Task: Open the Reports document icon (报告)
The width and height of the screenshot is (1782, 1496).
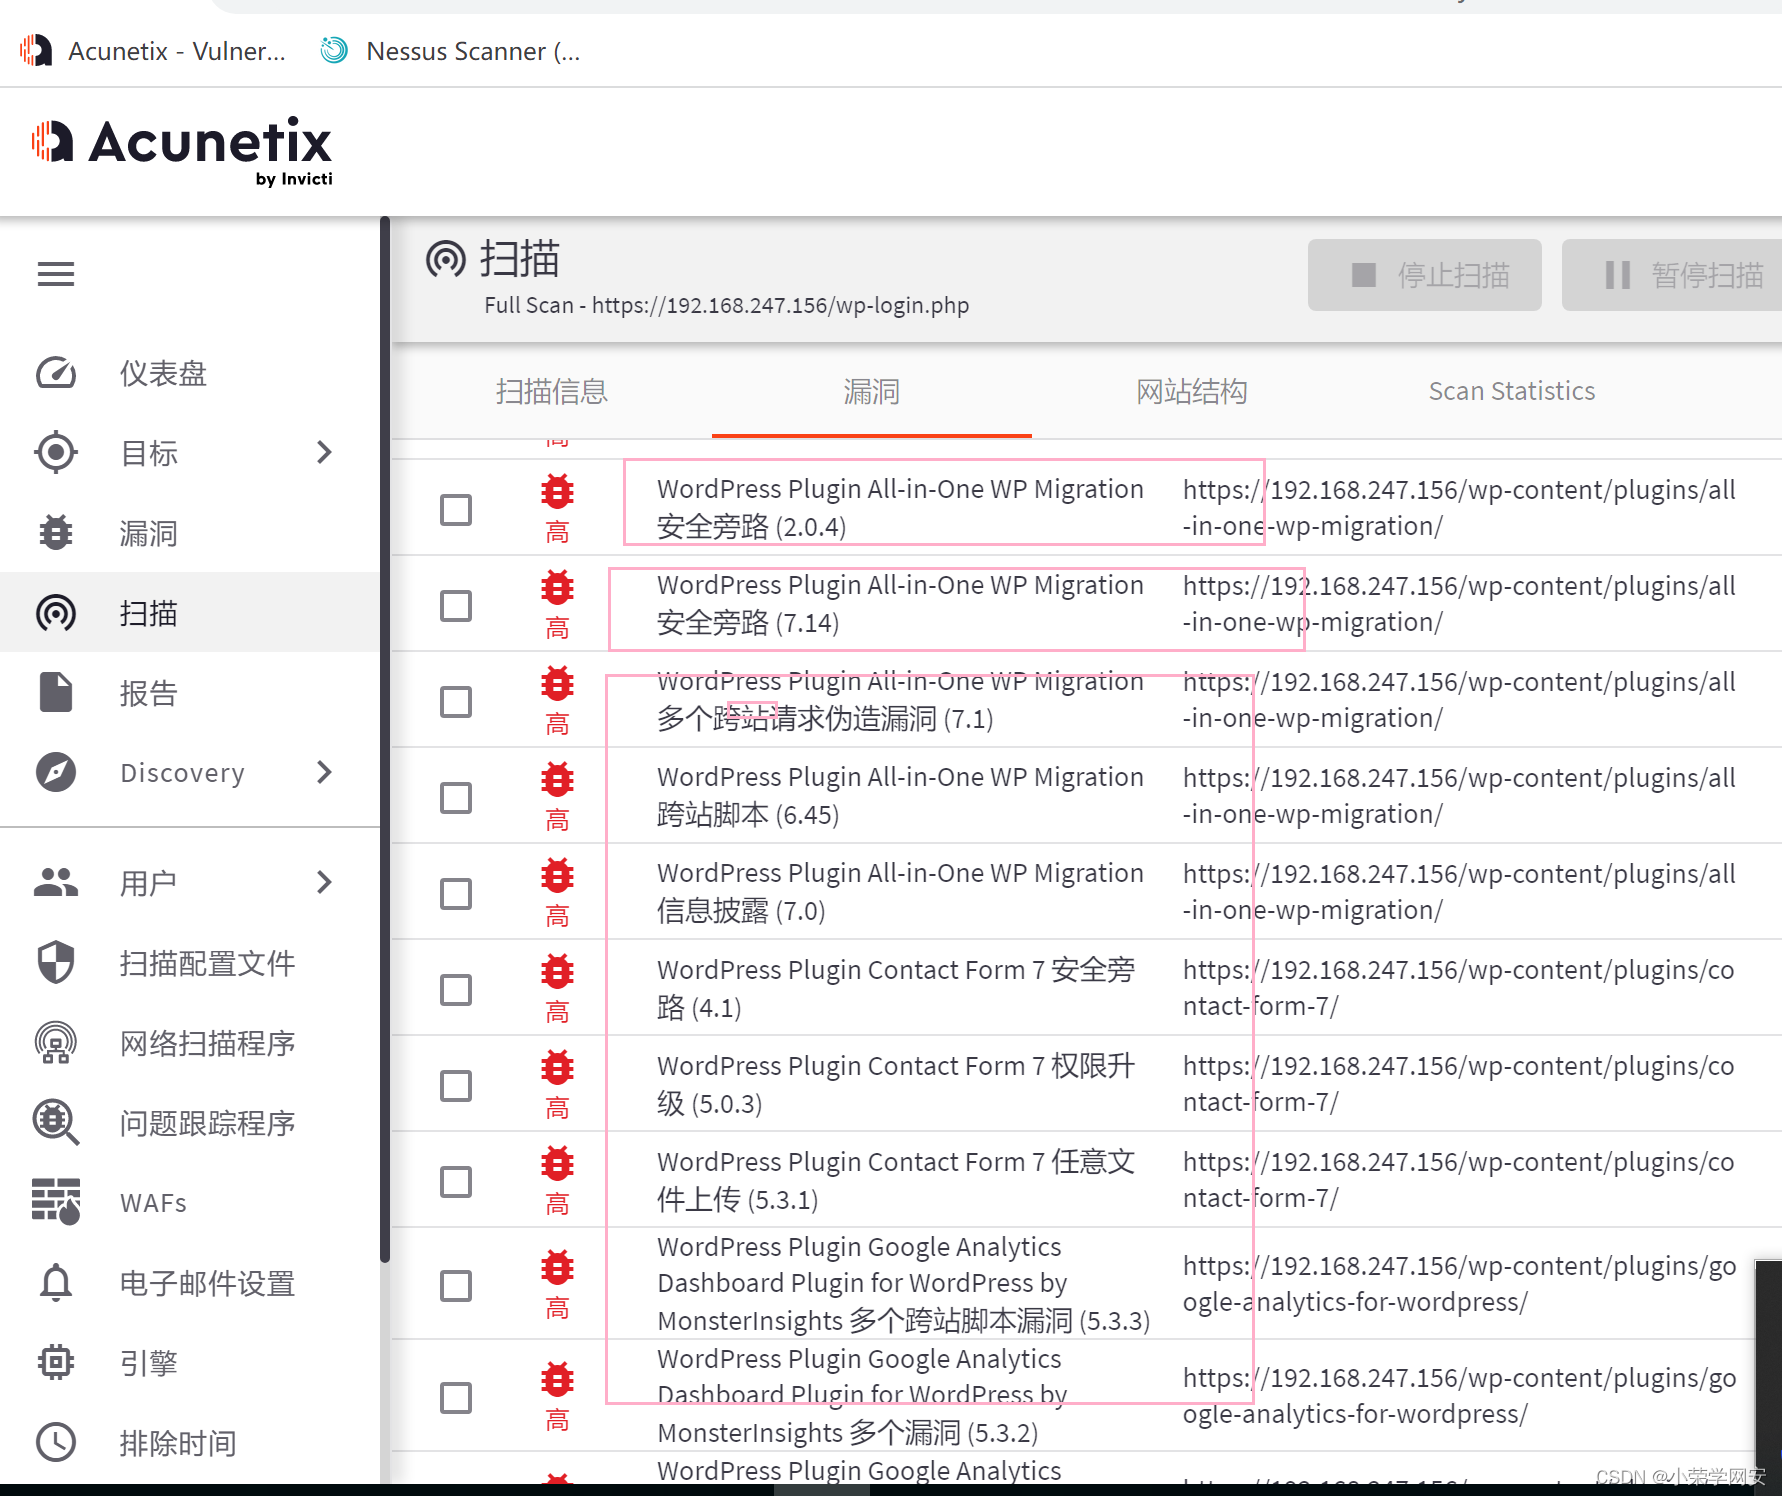Action: [x=56, y=692]
